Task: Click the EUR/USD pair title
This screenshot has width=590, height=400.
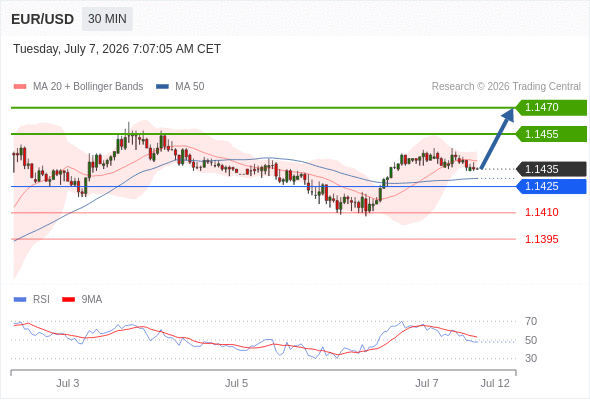Action: pyautogui.click(x=43, y=19)
